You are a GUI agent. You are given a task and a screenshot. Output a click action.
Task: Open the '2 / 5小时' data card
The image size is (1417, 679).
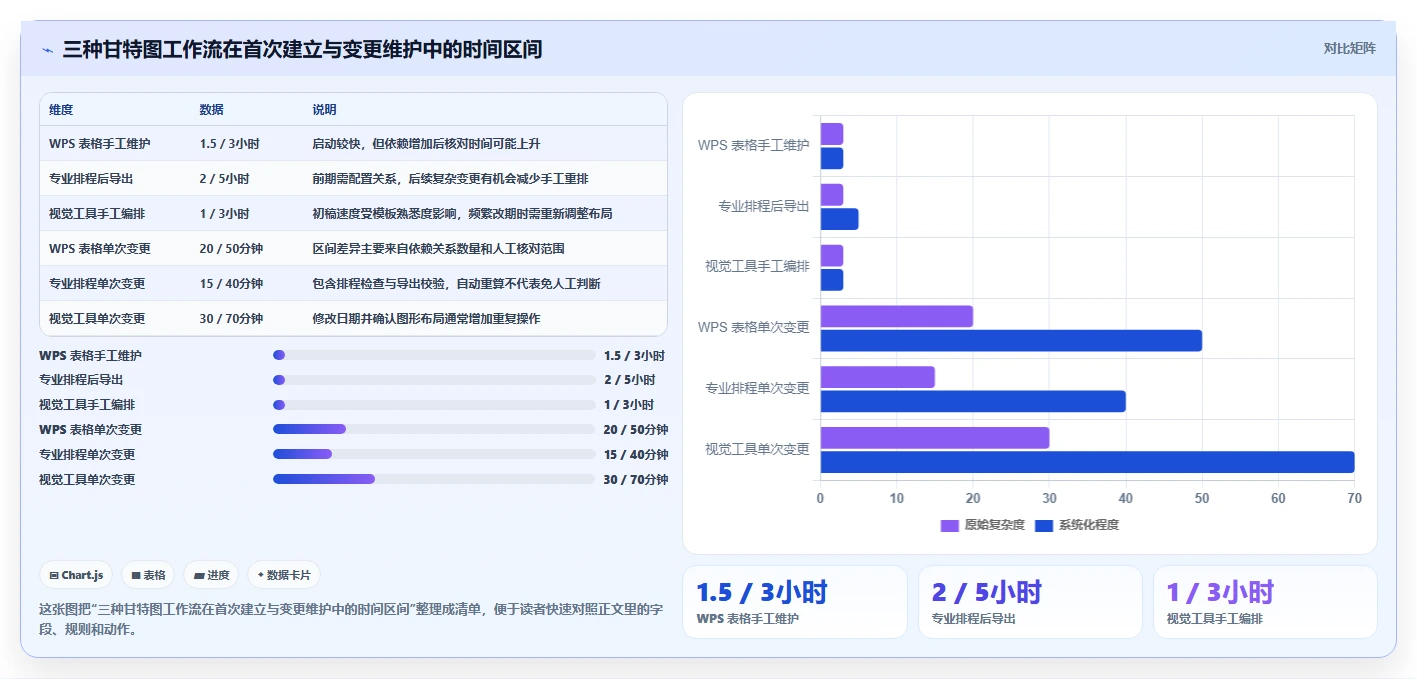pyautogui.click(x=1030, y=602)
